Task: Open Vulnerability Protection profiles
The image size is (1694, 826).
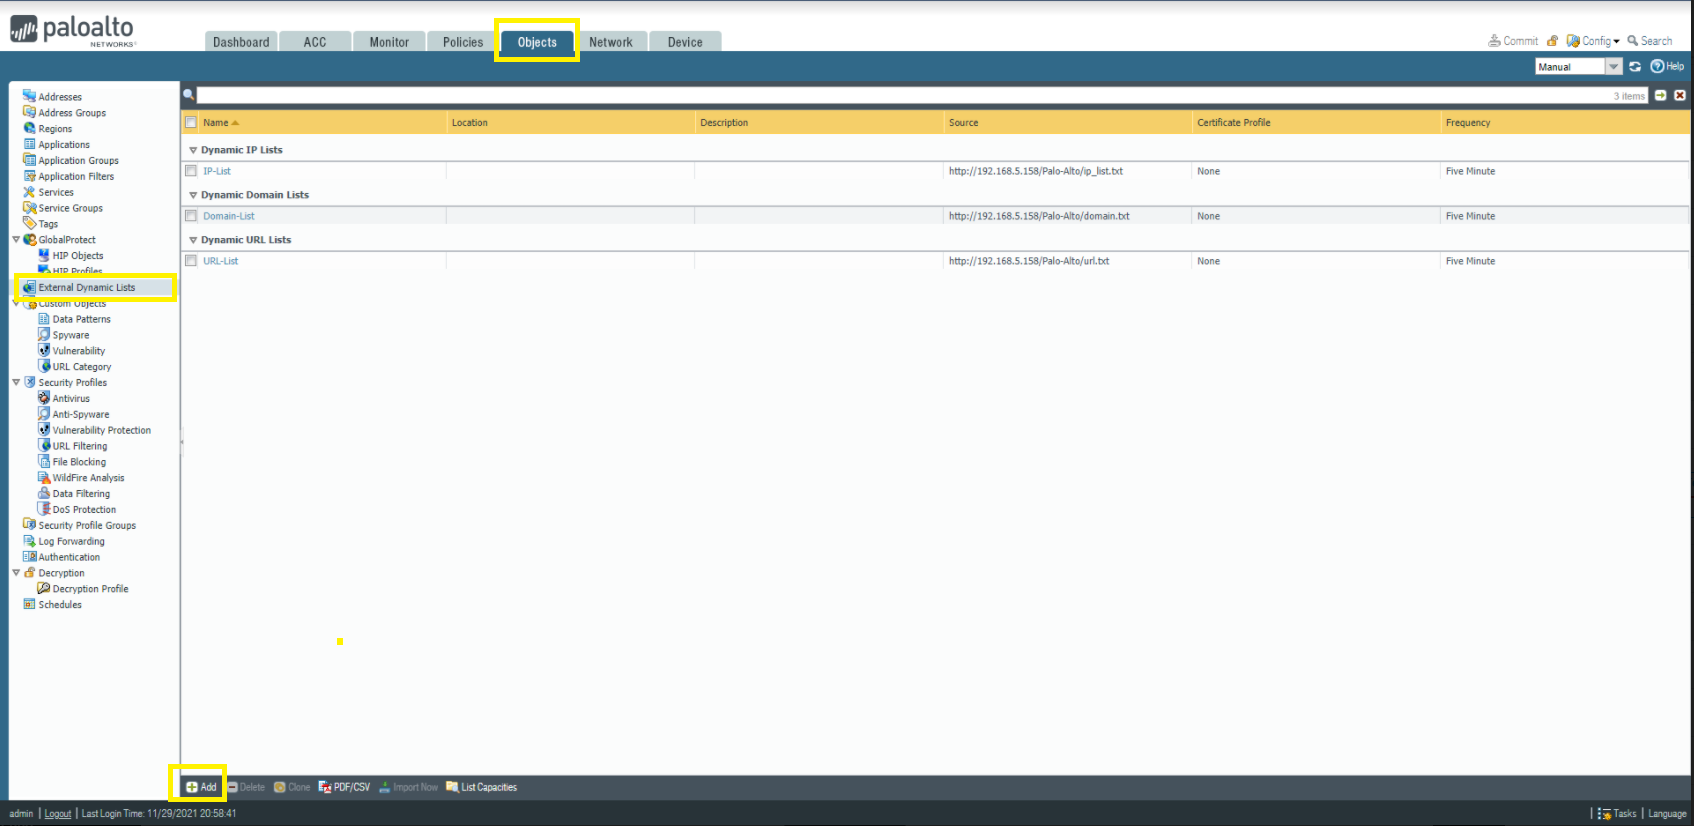Action: (x=102, y=431)
